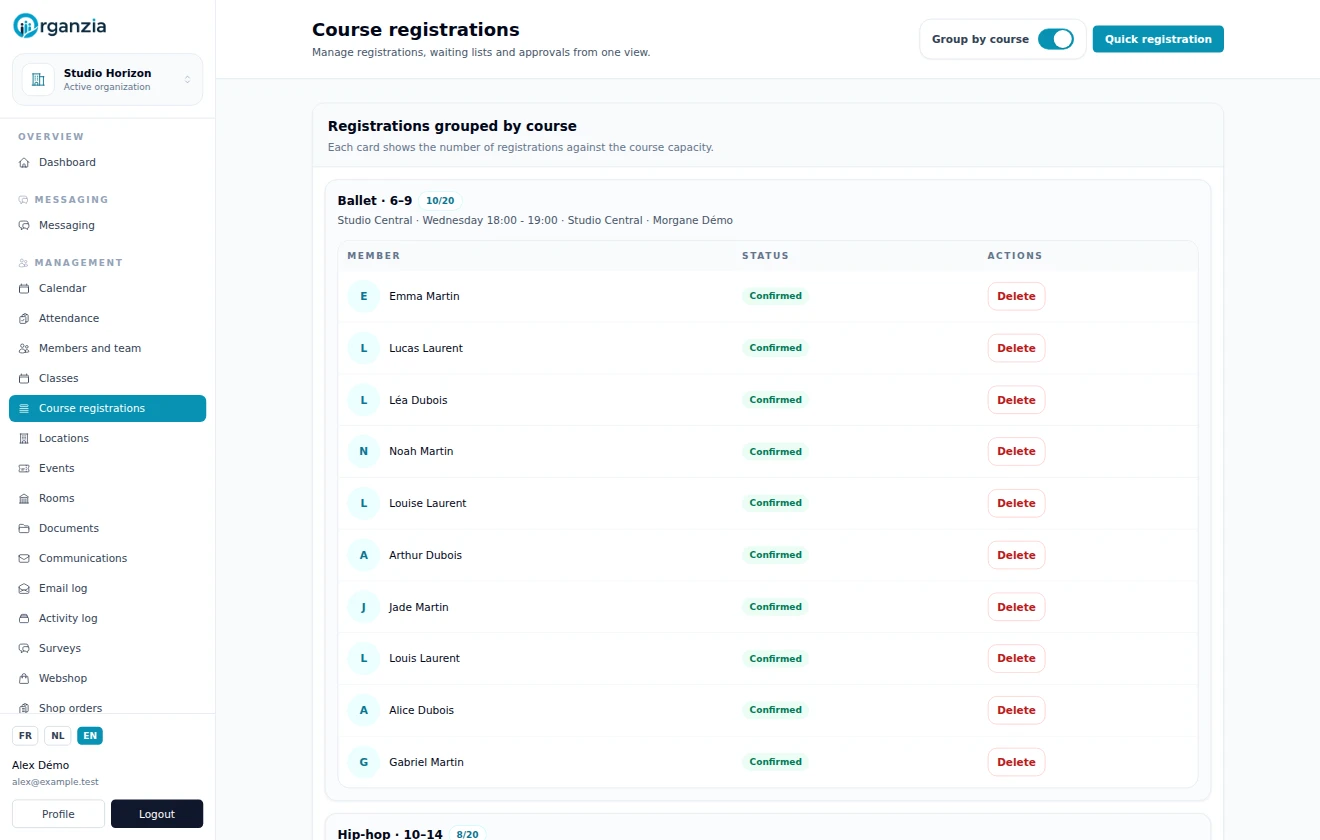Image resolution: width=1320 pixels, height=840 pixels.
Task: Click the Ballet 10/20 capacity badge
Action: (440, 201)
